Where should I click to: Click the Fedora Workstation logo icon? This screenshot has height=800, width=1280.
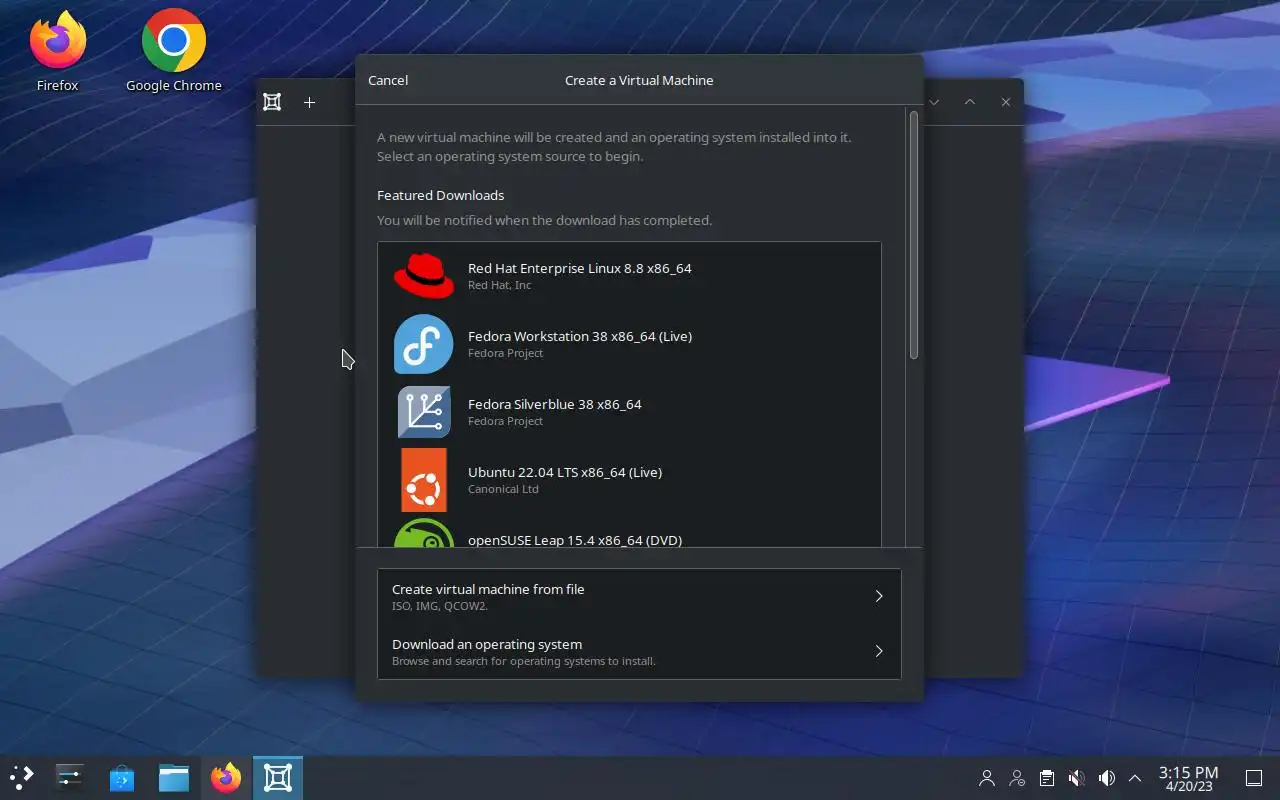[424, 344]
